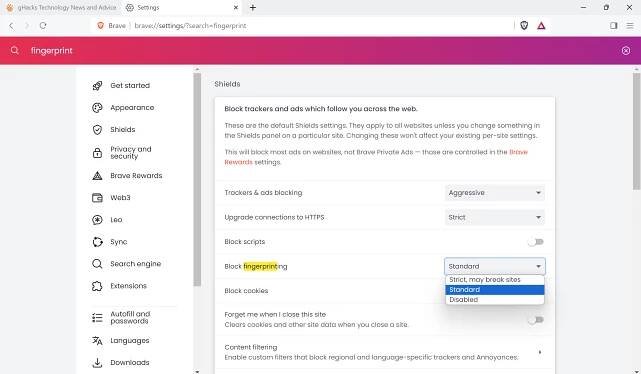Go forward to the next page

coord(27,26)
